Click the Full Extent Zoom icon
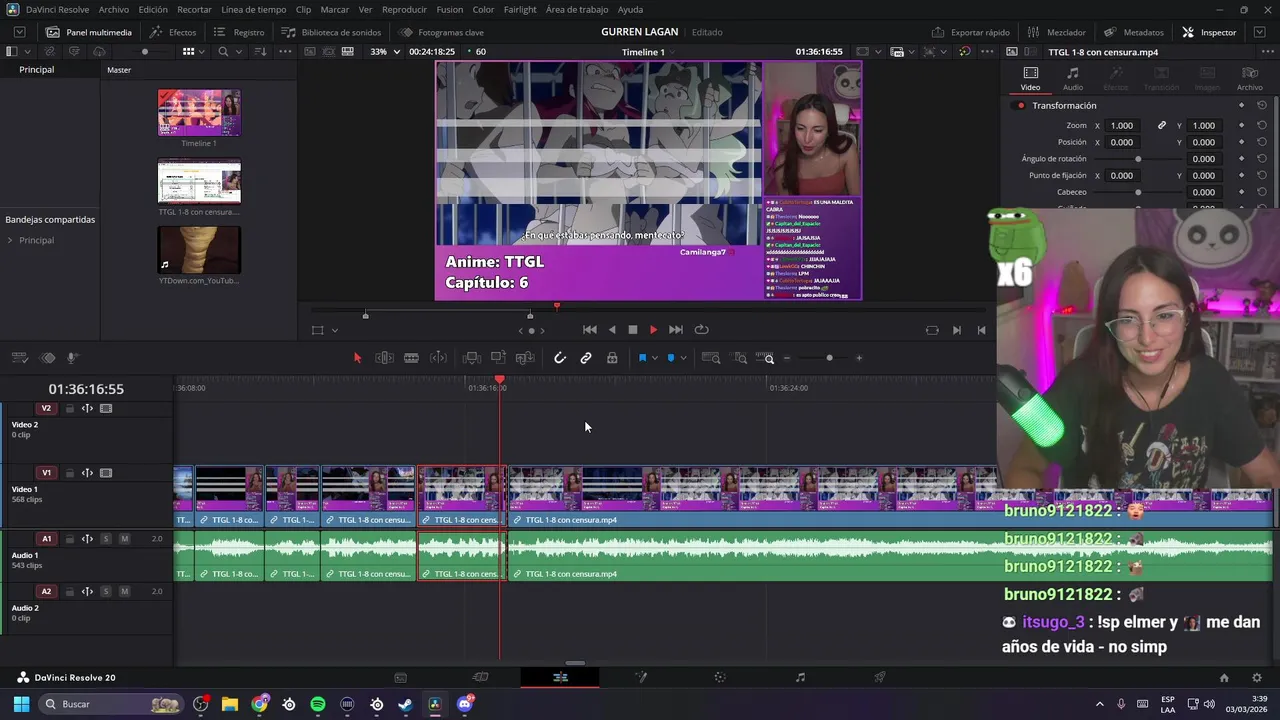The height and width of the screenshot is (720, 1280). [711, 358]
